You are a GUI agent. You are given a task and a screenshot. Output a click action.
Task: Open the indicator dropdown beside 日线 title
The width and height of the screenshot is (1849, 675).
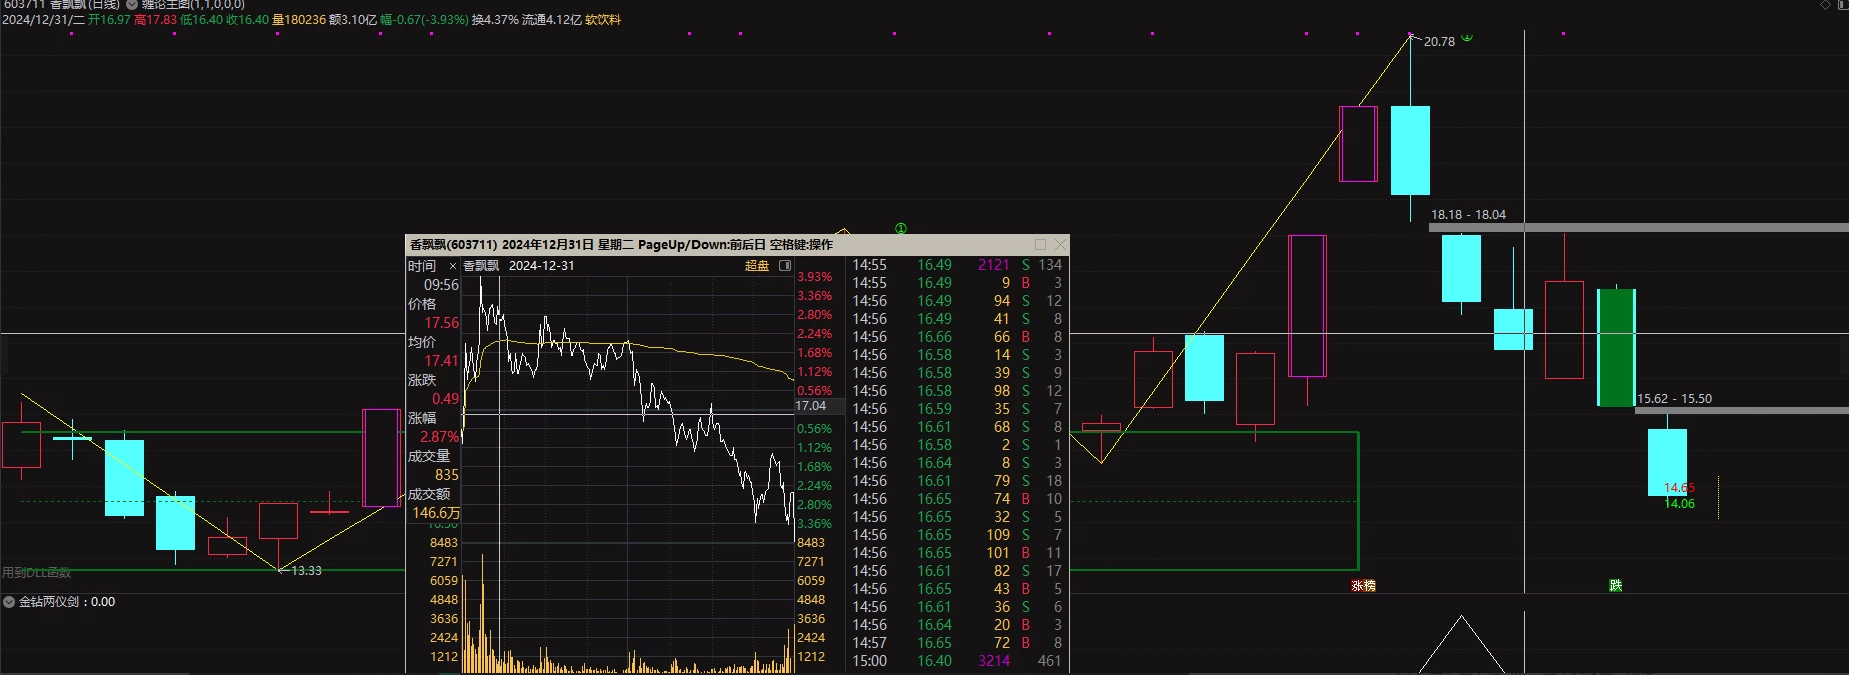pyautogui.click(x=132, y=5)
